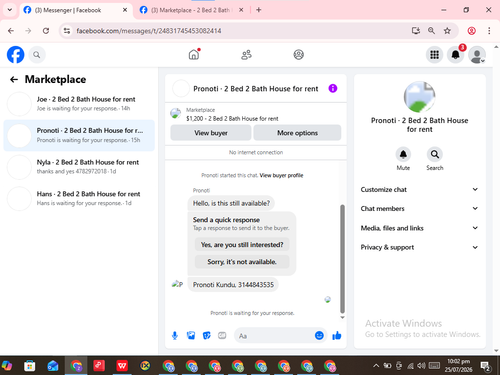Click the chat scrollbar down arrow

(342, 317)
